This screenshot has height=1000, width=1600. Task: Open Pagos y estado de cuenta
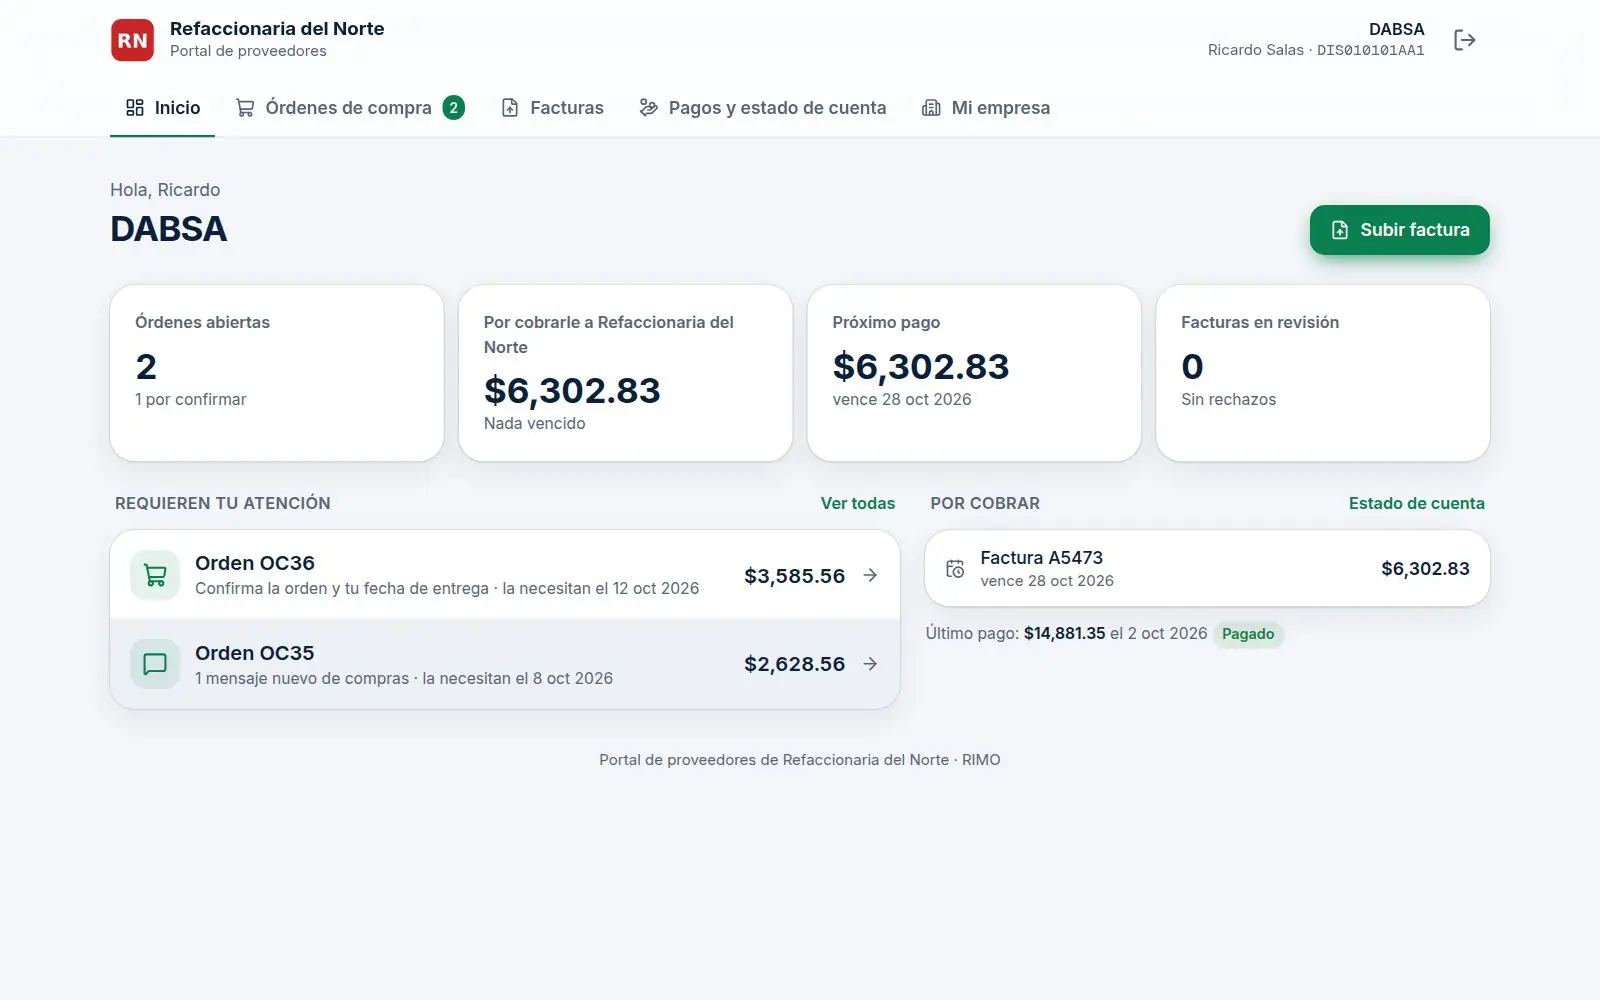pyautogui.click(x=763, y=108)
